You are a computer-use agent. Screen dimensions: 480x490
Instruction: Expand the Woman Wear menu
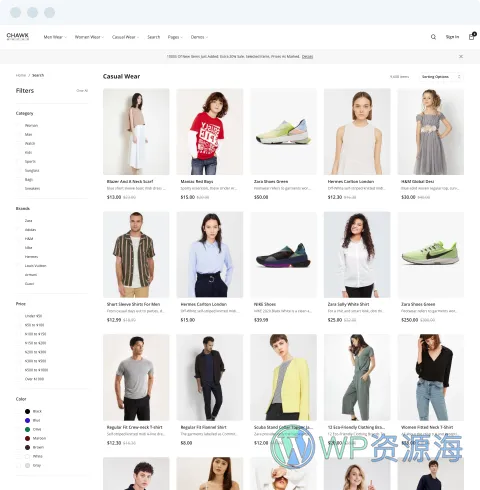click(x=89, y=37)
